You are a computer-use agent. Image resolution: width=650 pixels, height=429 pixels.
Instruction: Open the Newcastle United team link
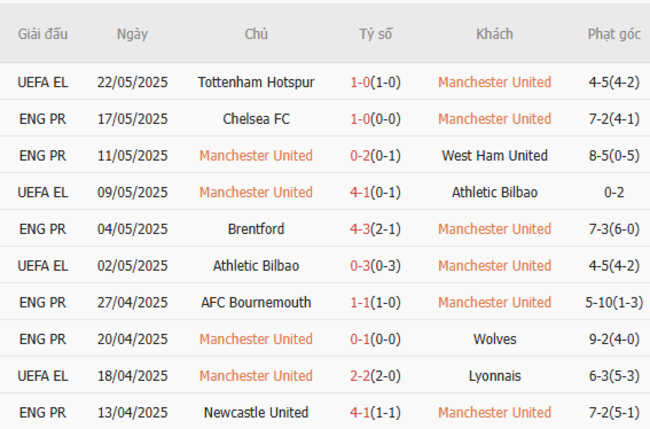256,412
